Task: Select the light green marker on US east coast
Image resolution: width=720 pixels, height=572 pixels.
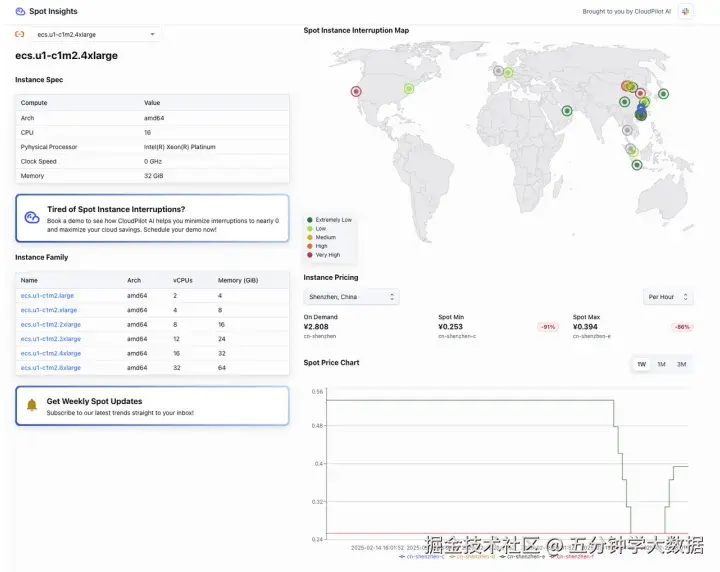Action: pos(409,89)
